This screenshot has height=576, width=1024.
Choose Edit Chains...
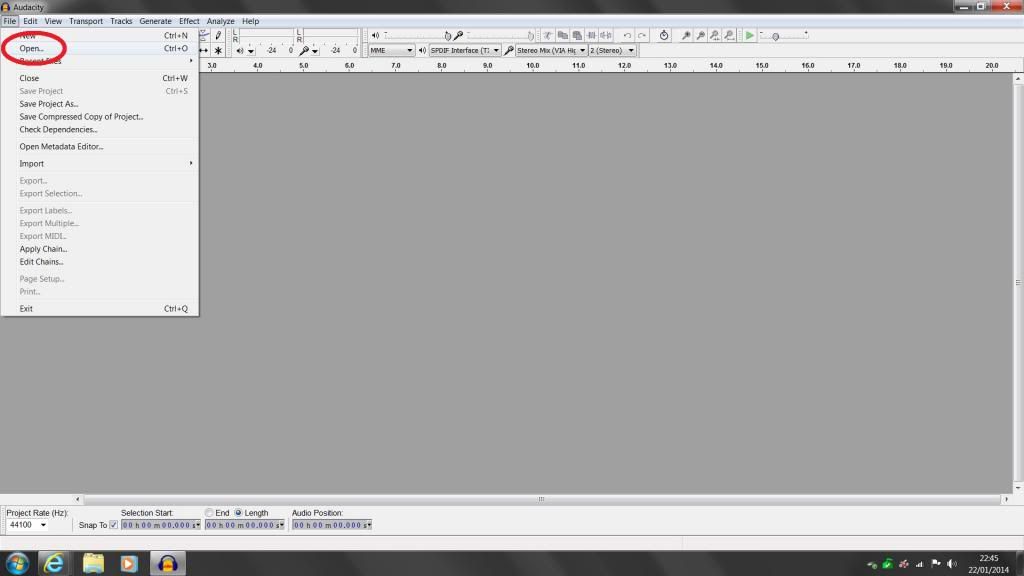tap(99, 261)
